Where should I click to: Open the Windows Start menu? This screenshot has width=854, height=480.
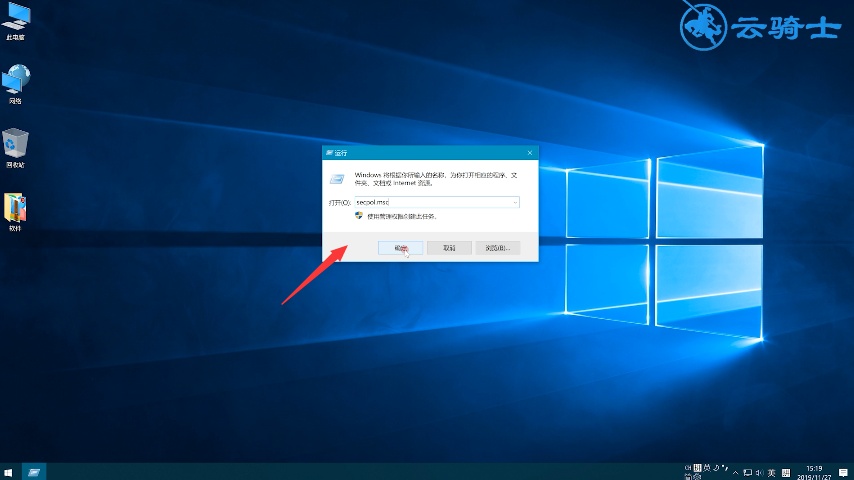point(8,472)
